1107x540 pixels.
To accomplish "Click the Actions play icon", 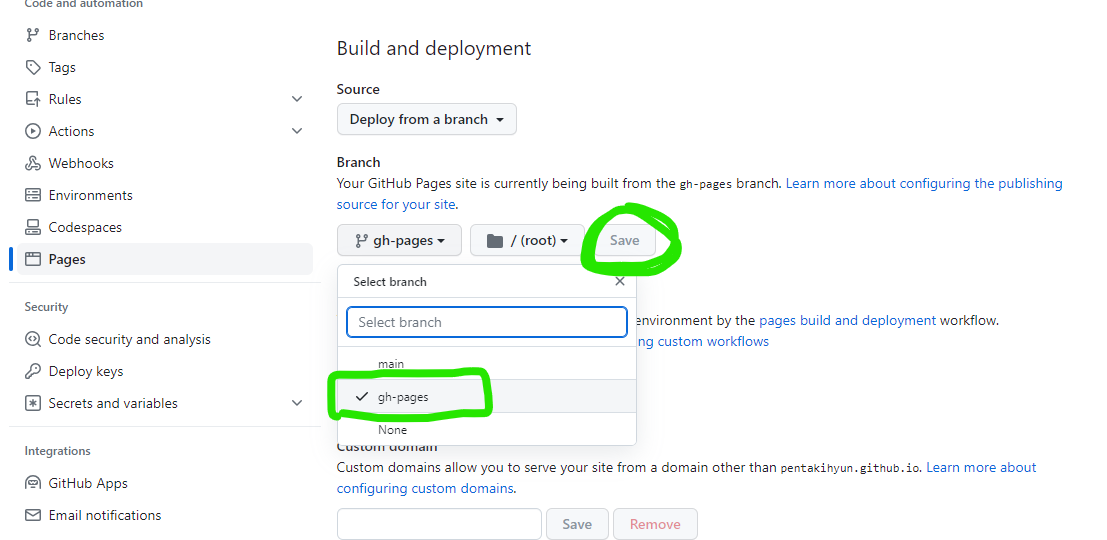I will (x=32, y=131).
